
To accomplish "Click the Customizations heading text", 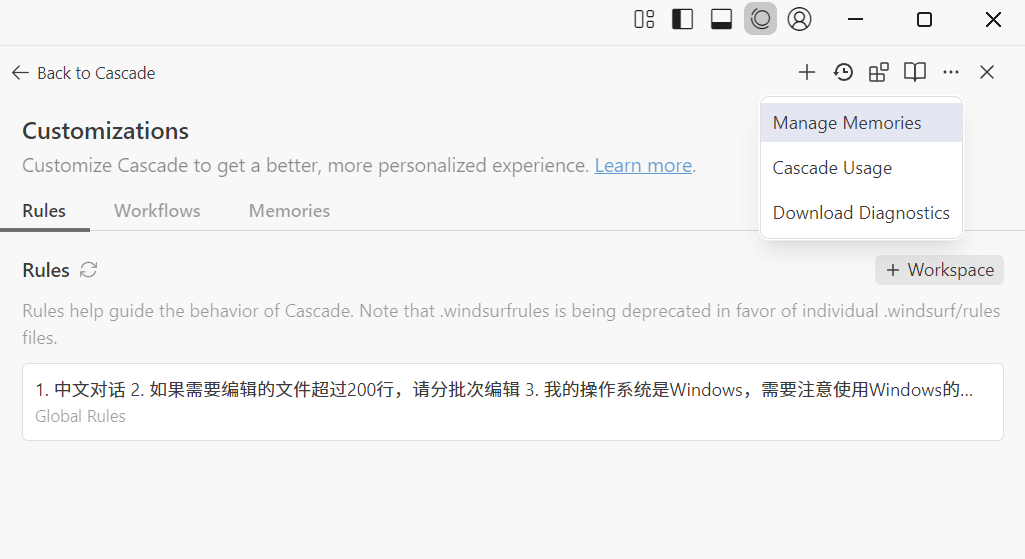I will tap(105, 131).
